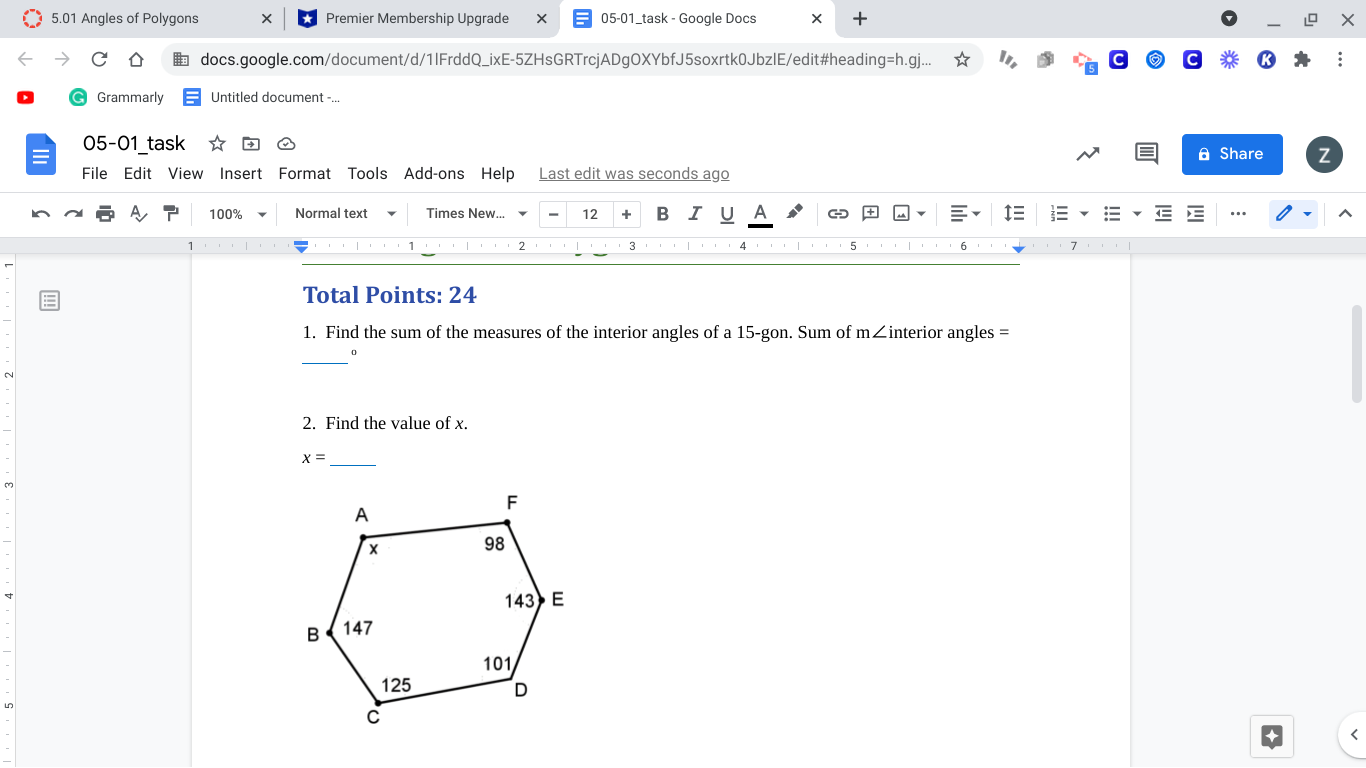Click the Docs home icon
This screenshot has width=1366, height=768.
click(x=40, y=155)
